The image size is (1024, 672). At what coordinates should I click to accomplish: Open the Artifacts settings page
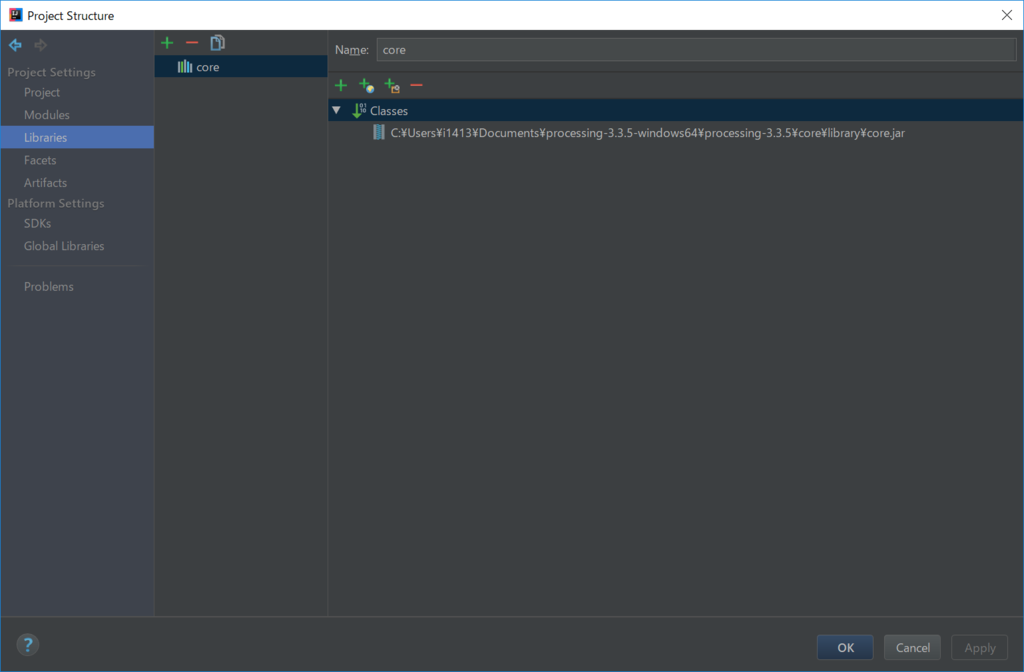(45, 183)
